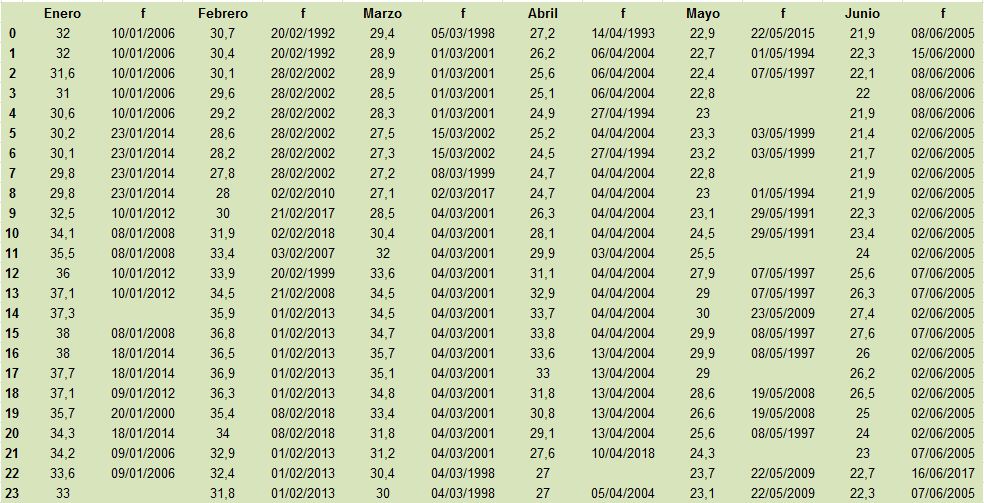Click date 10/04/2018 in row 21
The image size is (984, 503).
click(623, 453)
